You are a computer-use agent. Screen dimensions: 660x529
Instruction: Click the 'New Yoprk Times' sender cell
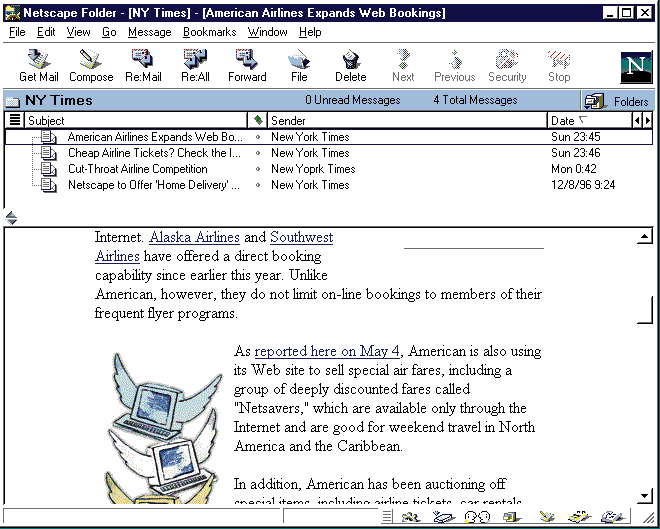tap(313, 169)
